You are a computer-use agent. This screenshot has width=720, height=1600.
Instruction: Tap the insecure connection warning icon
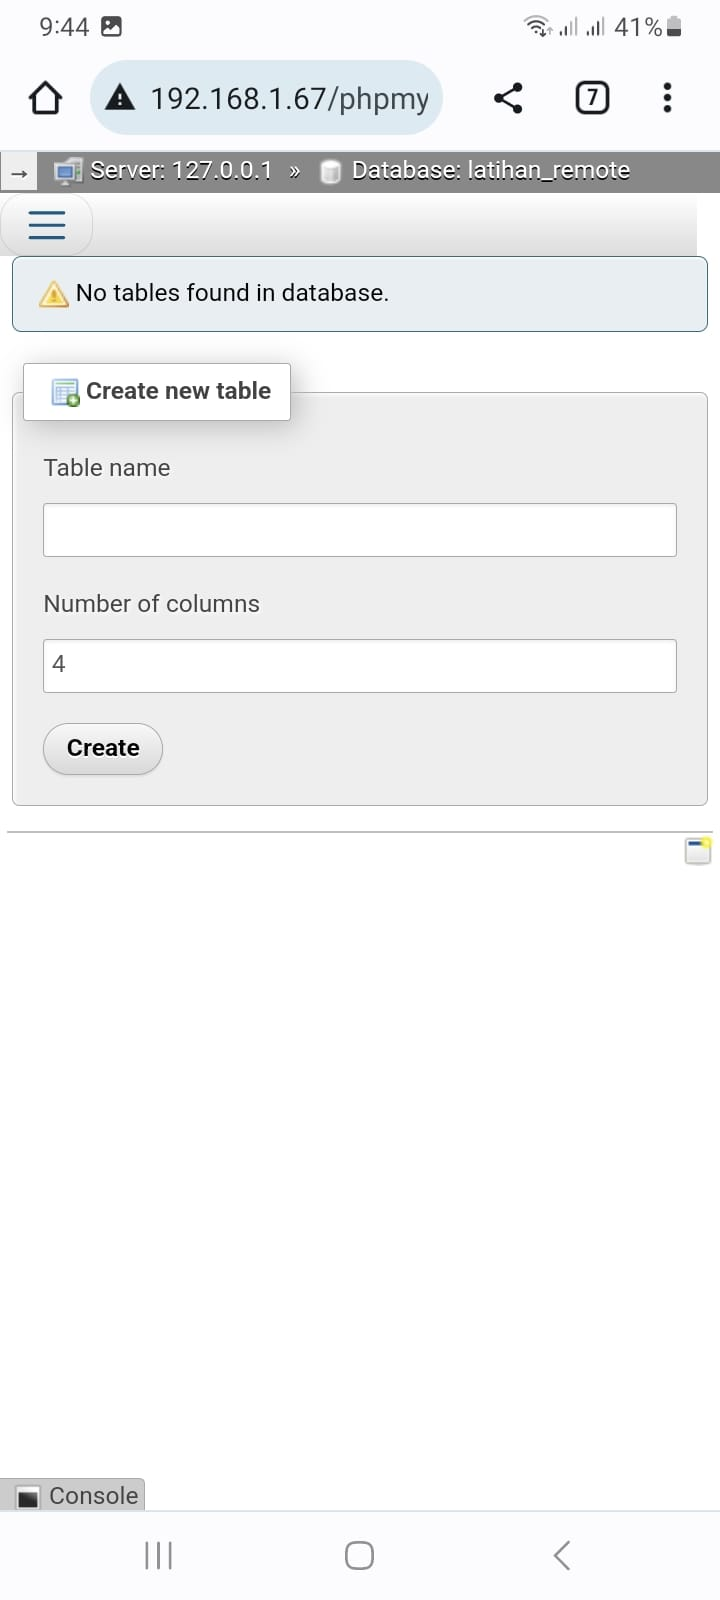pyautogui.click(x=120, y=97)
